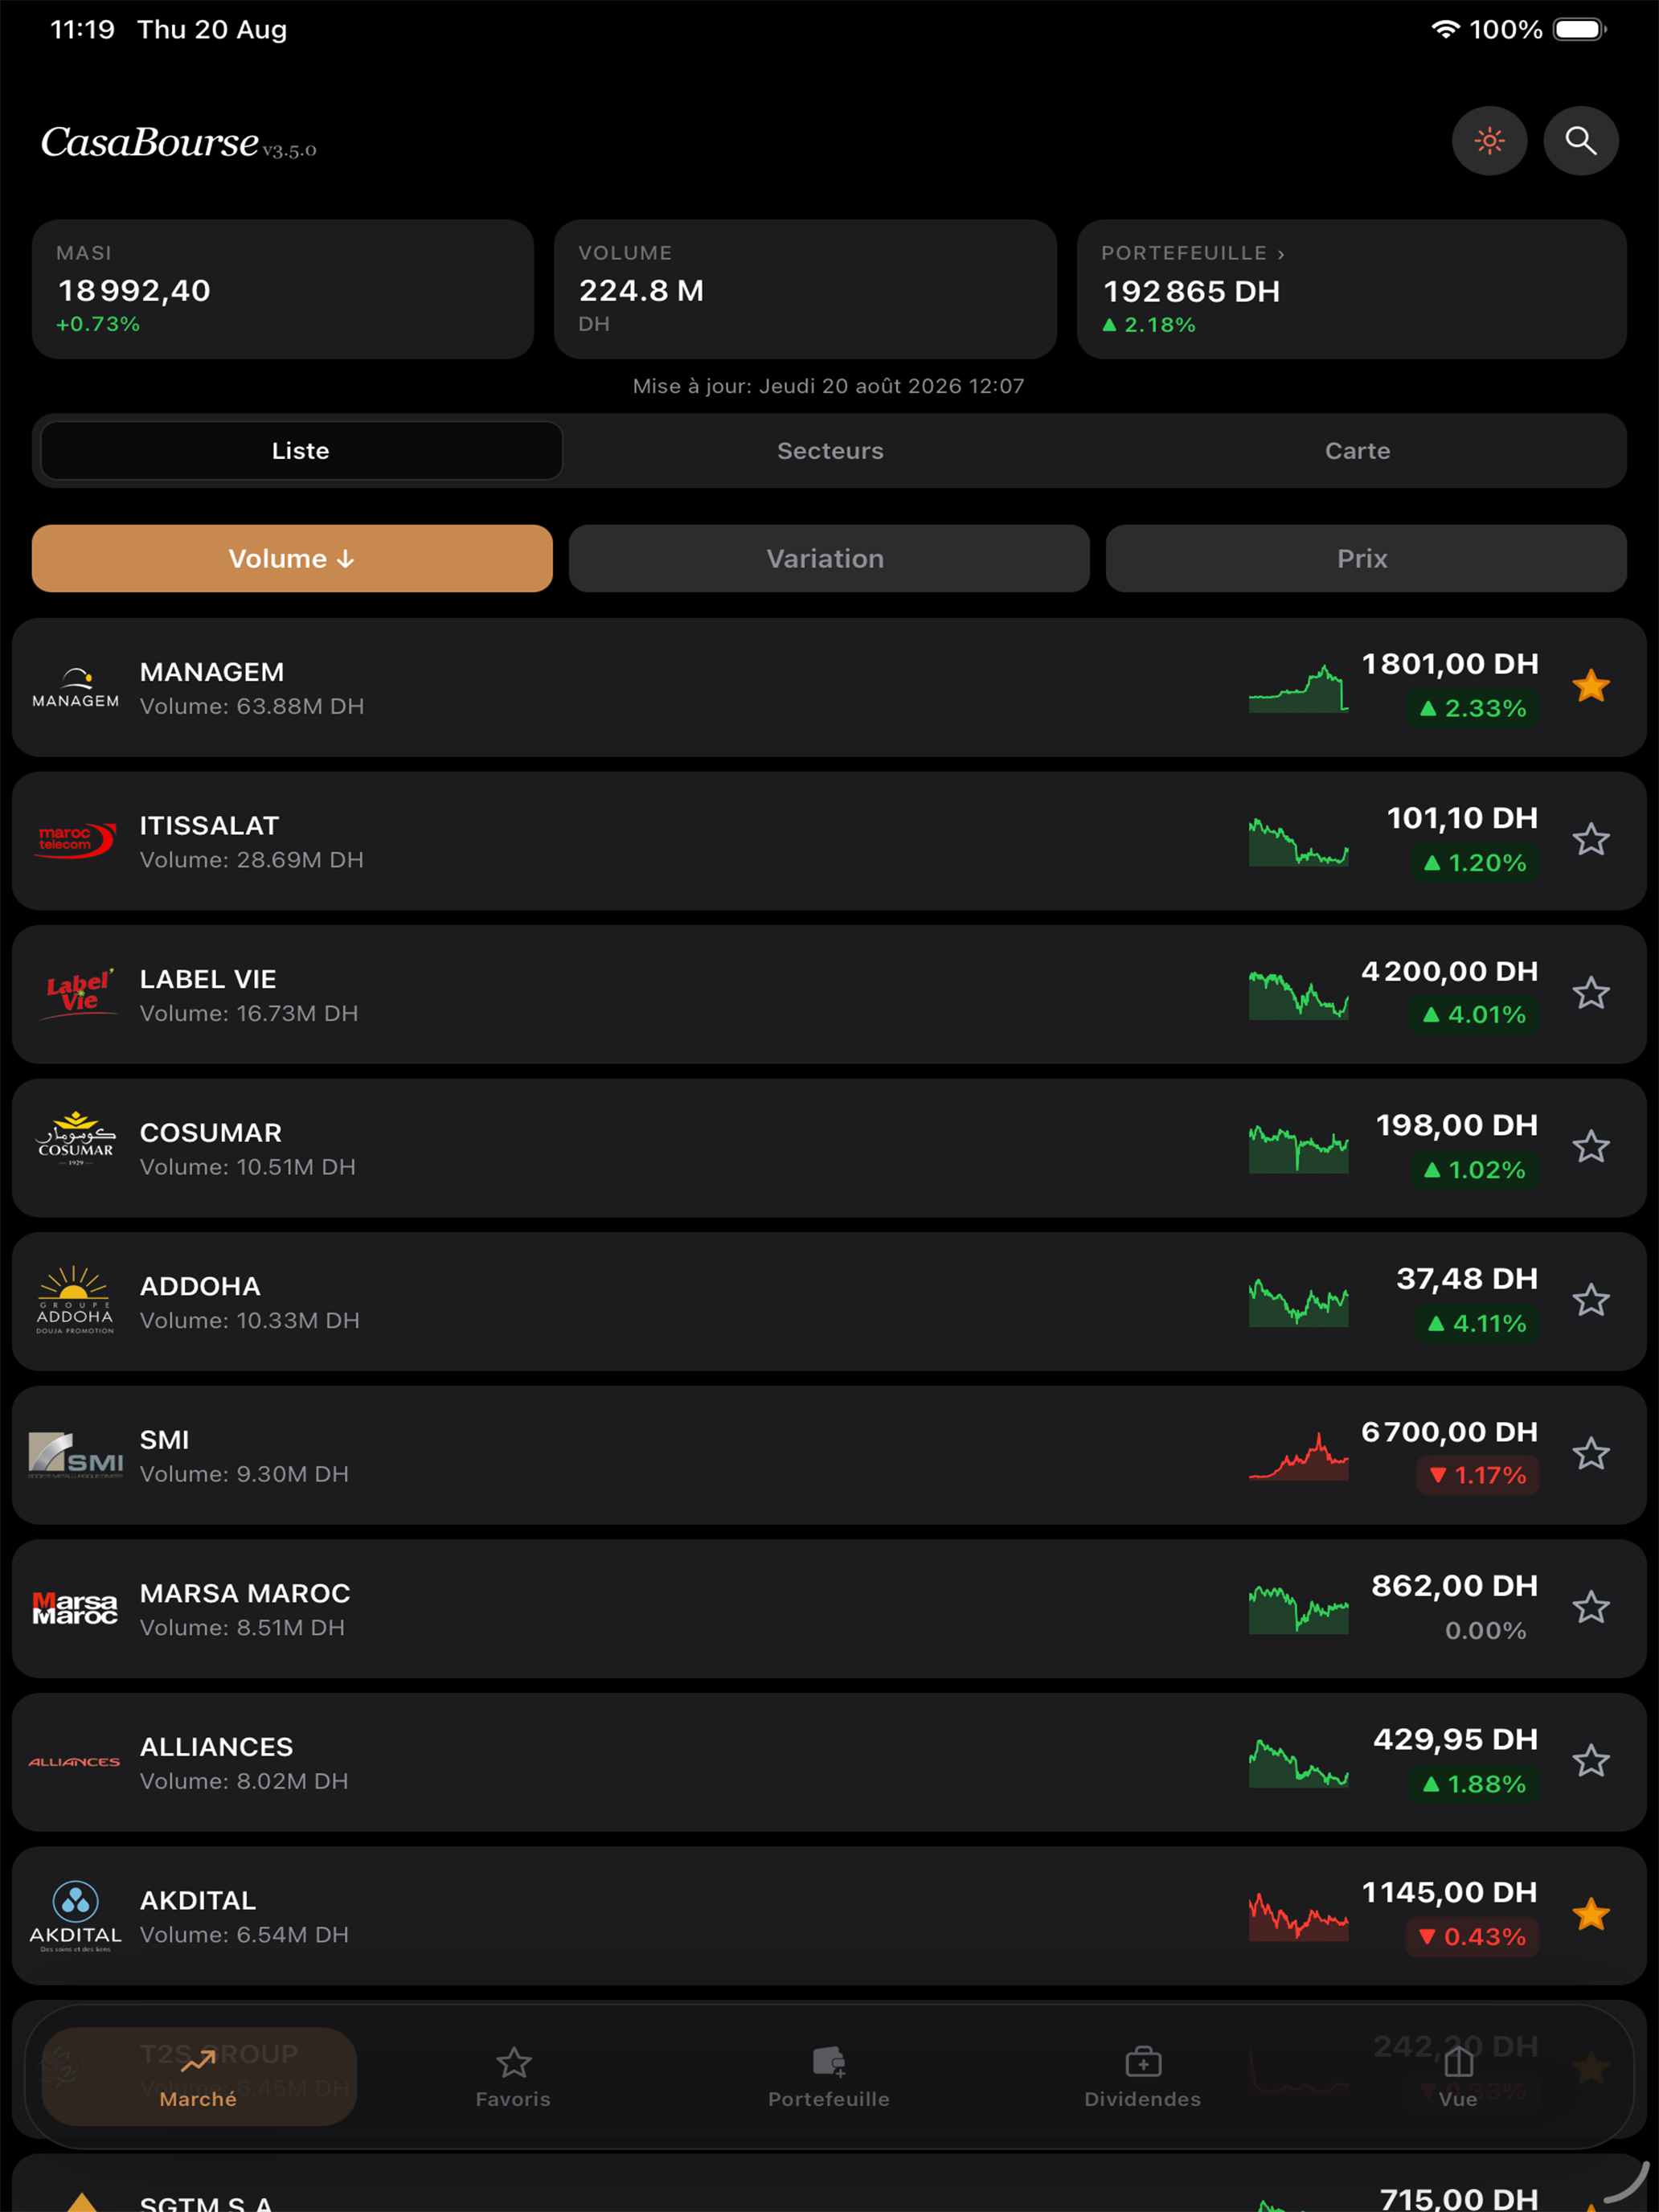Tap the ADDOHA sun logo
The image size is (1659, 2212).
coord(75,1300)
